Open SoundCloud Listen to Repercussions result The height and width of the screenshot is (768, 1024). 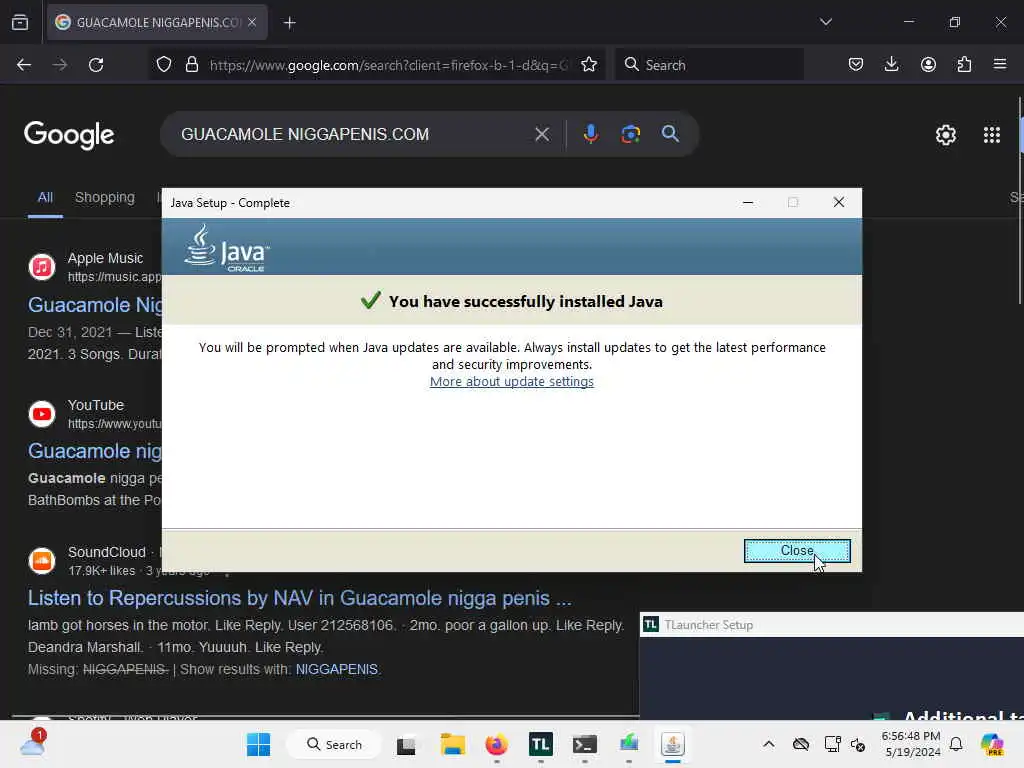tap(299, 598)
